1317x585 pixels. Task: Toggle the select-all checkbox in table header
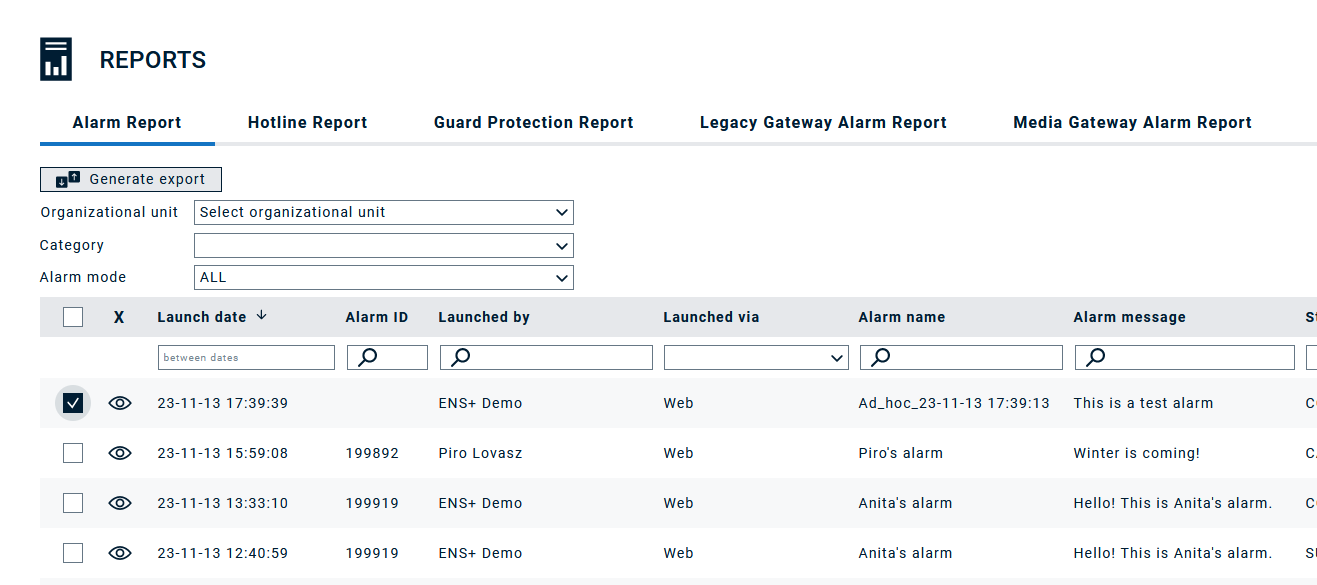[x=73, y=317]
